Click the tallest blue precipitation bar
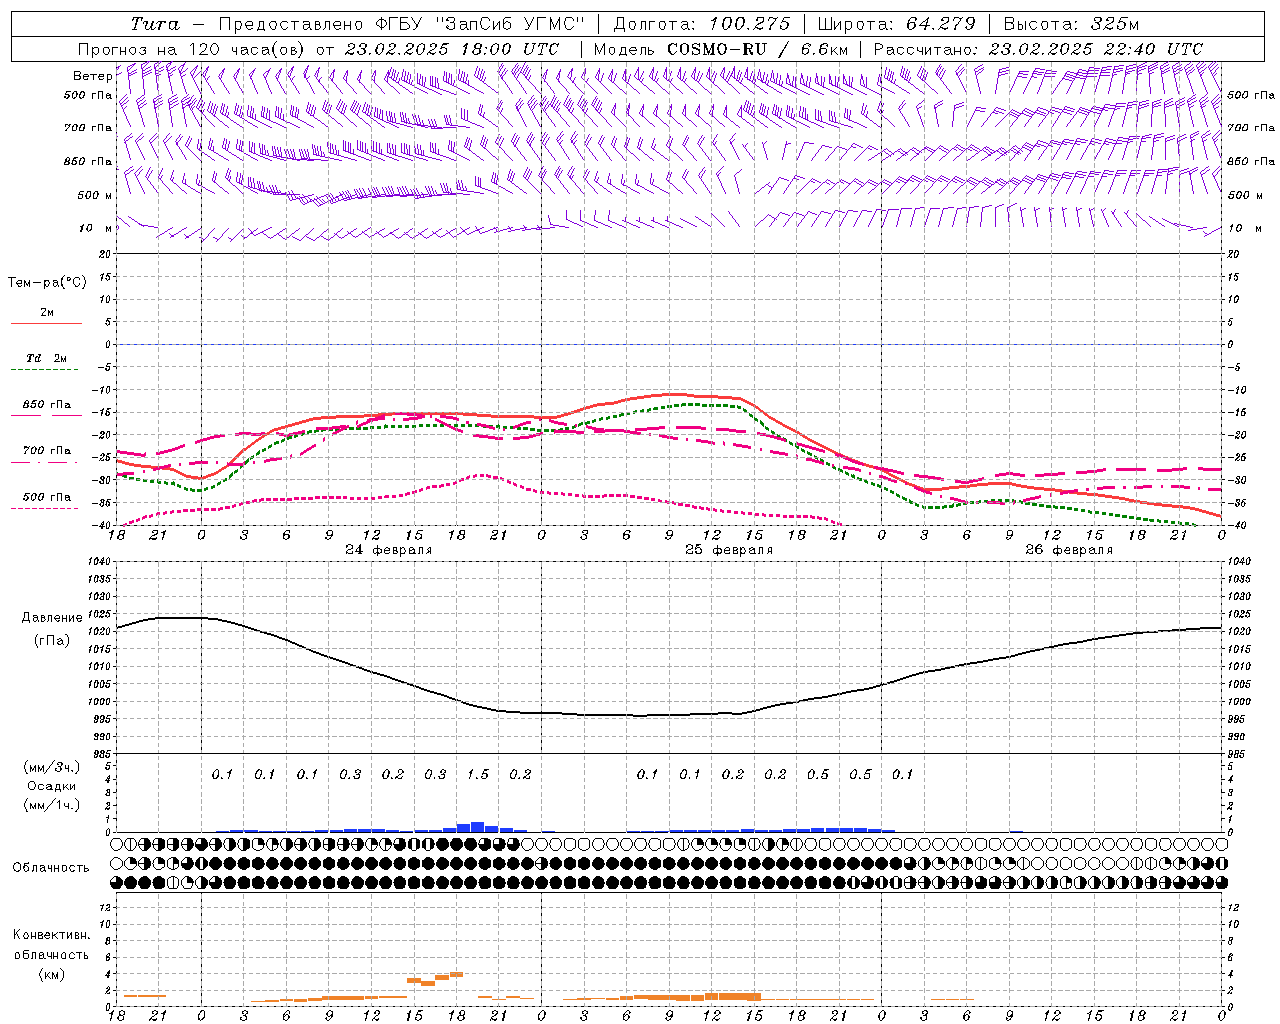Screen dimensions: 1280x1024 478,827
